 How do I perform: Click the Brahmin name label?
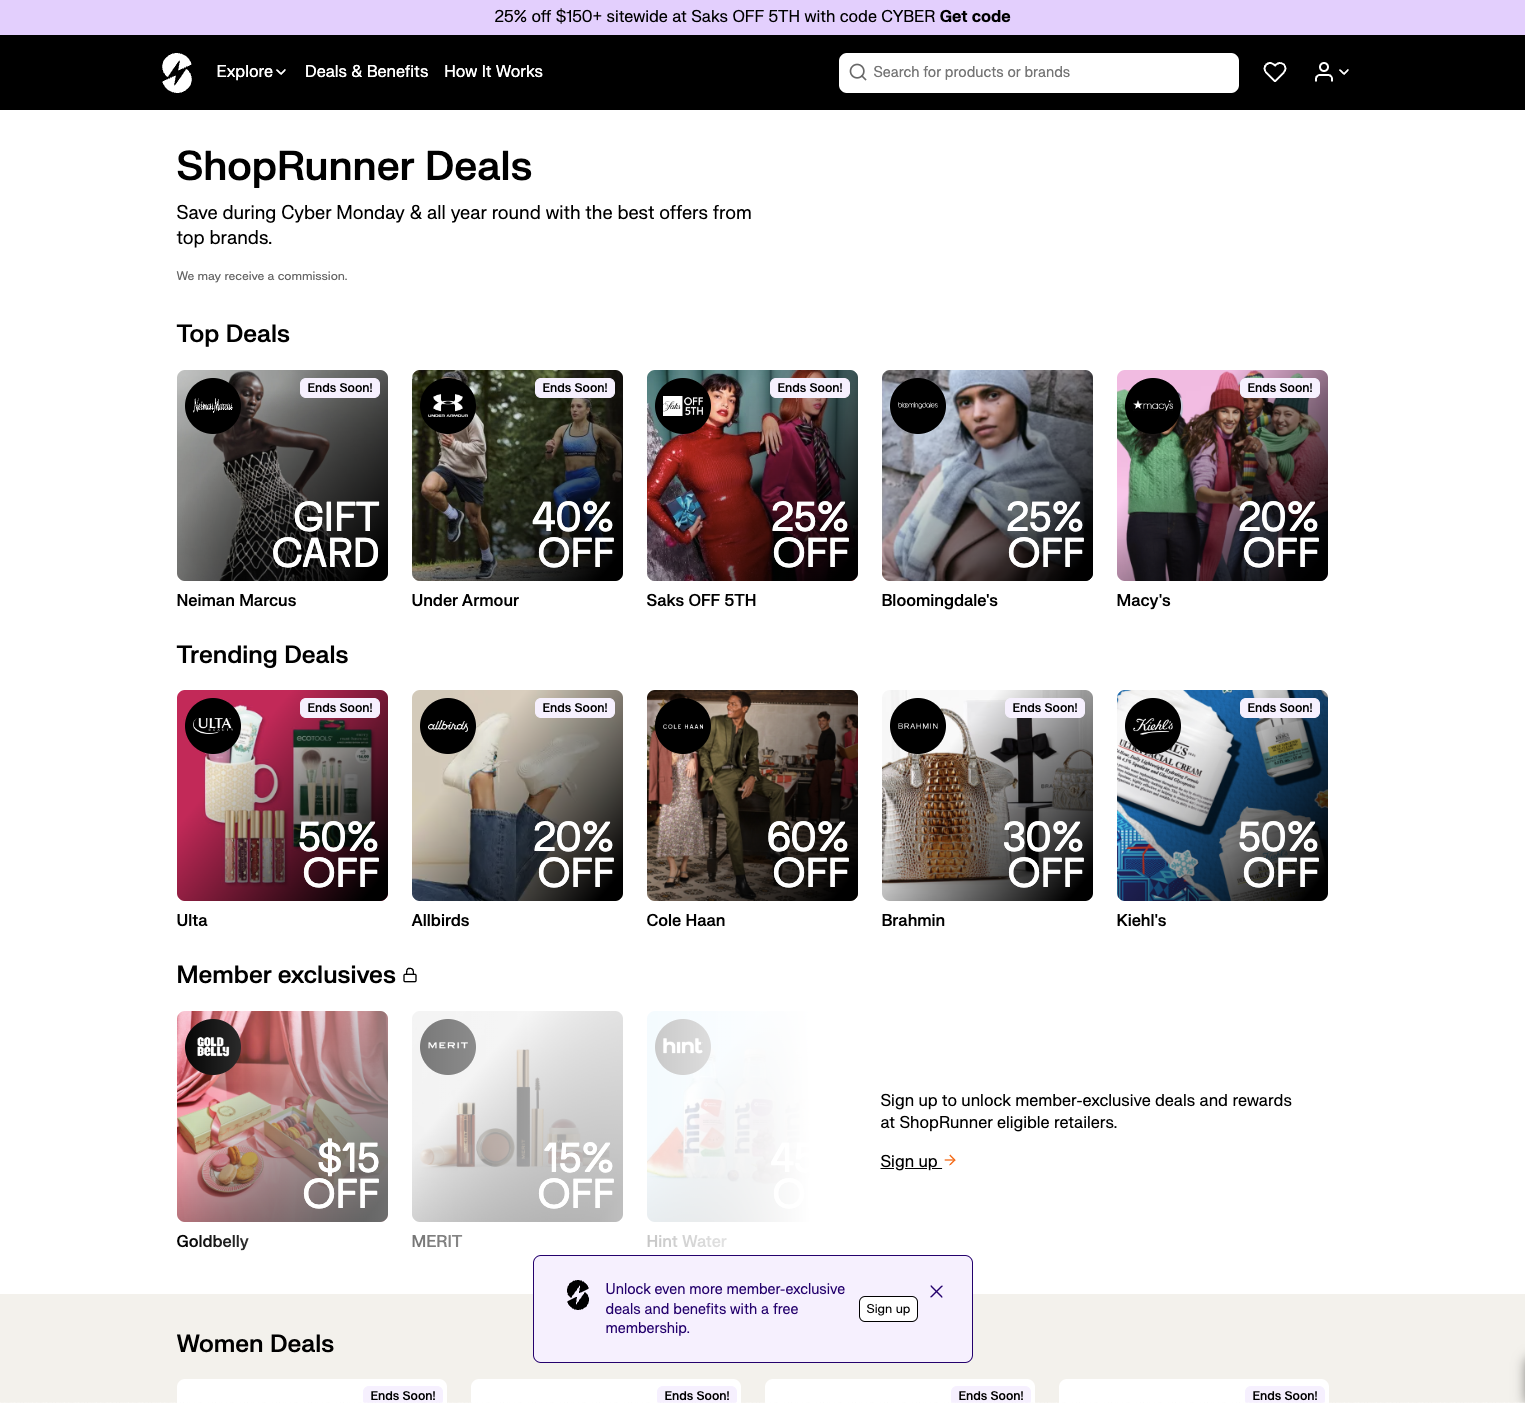tap(913, 921)
